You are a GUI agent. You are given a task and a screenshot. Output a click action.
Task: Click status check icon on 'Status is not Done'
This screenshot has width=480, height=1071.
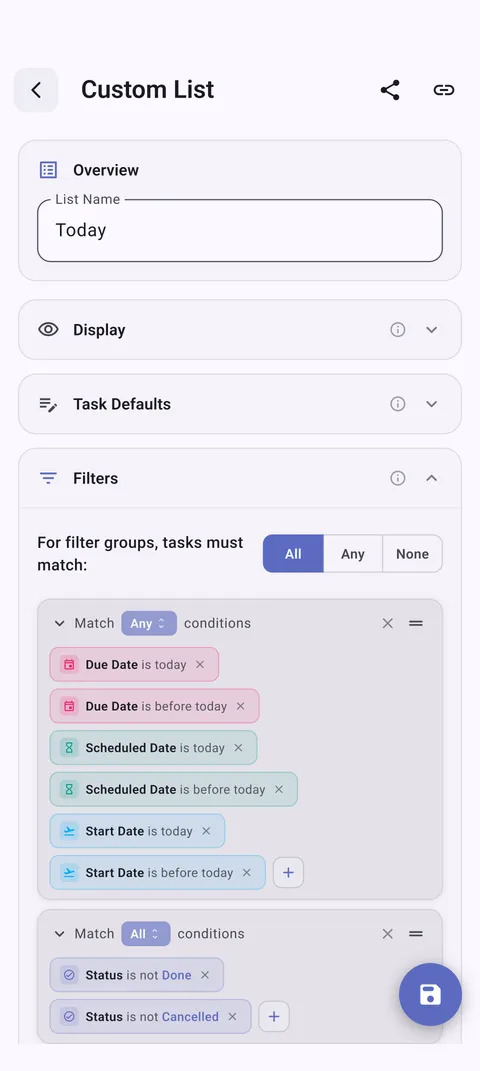coord(68,975)
